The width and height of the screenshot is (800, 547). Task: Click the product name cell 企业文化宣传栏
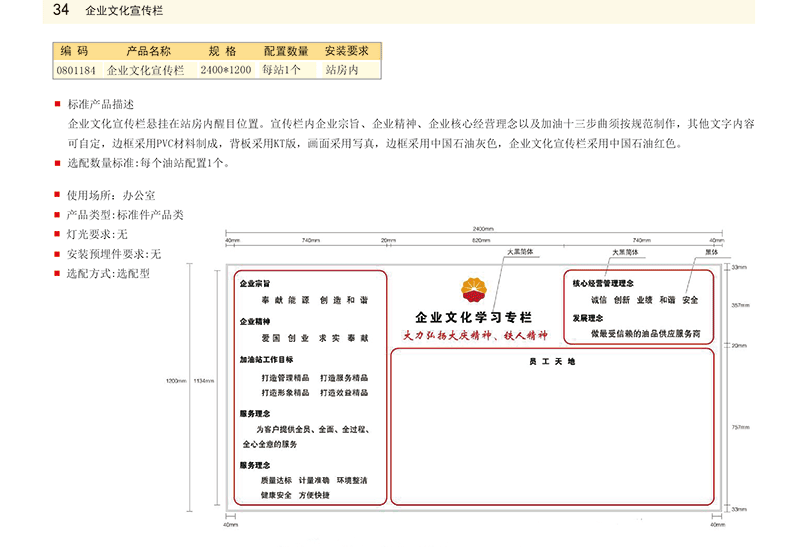point(145,70)
